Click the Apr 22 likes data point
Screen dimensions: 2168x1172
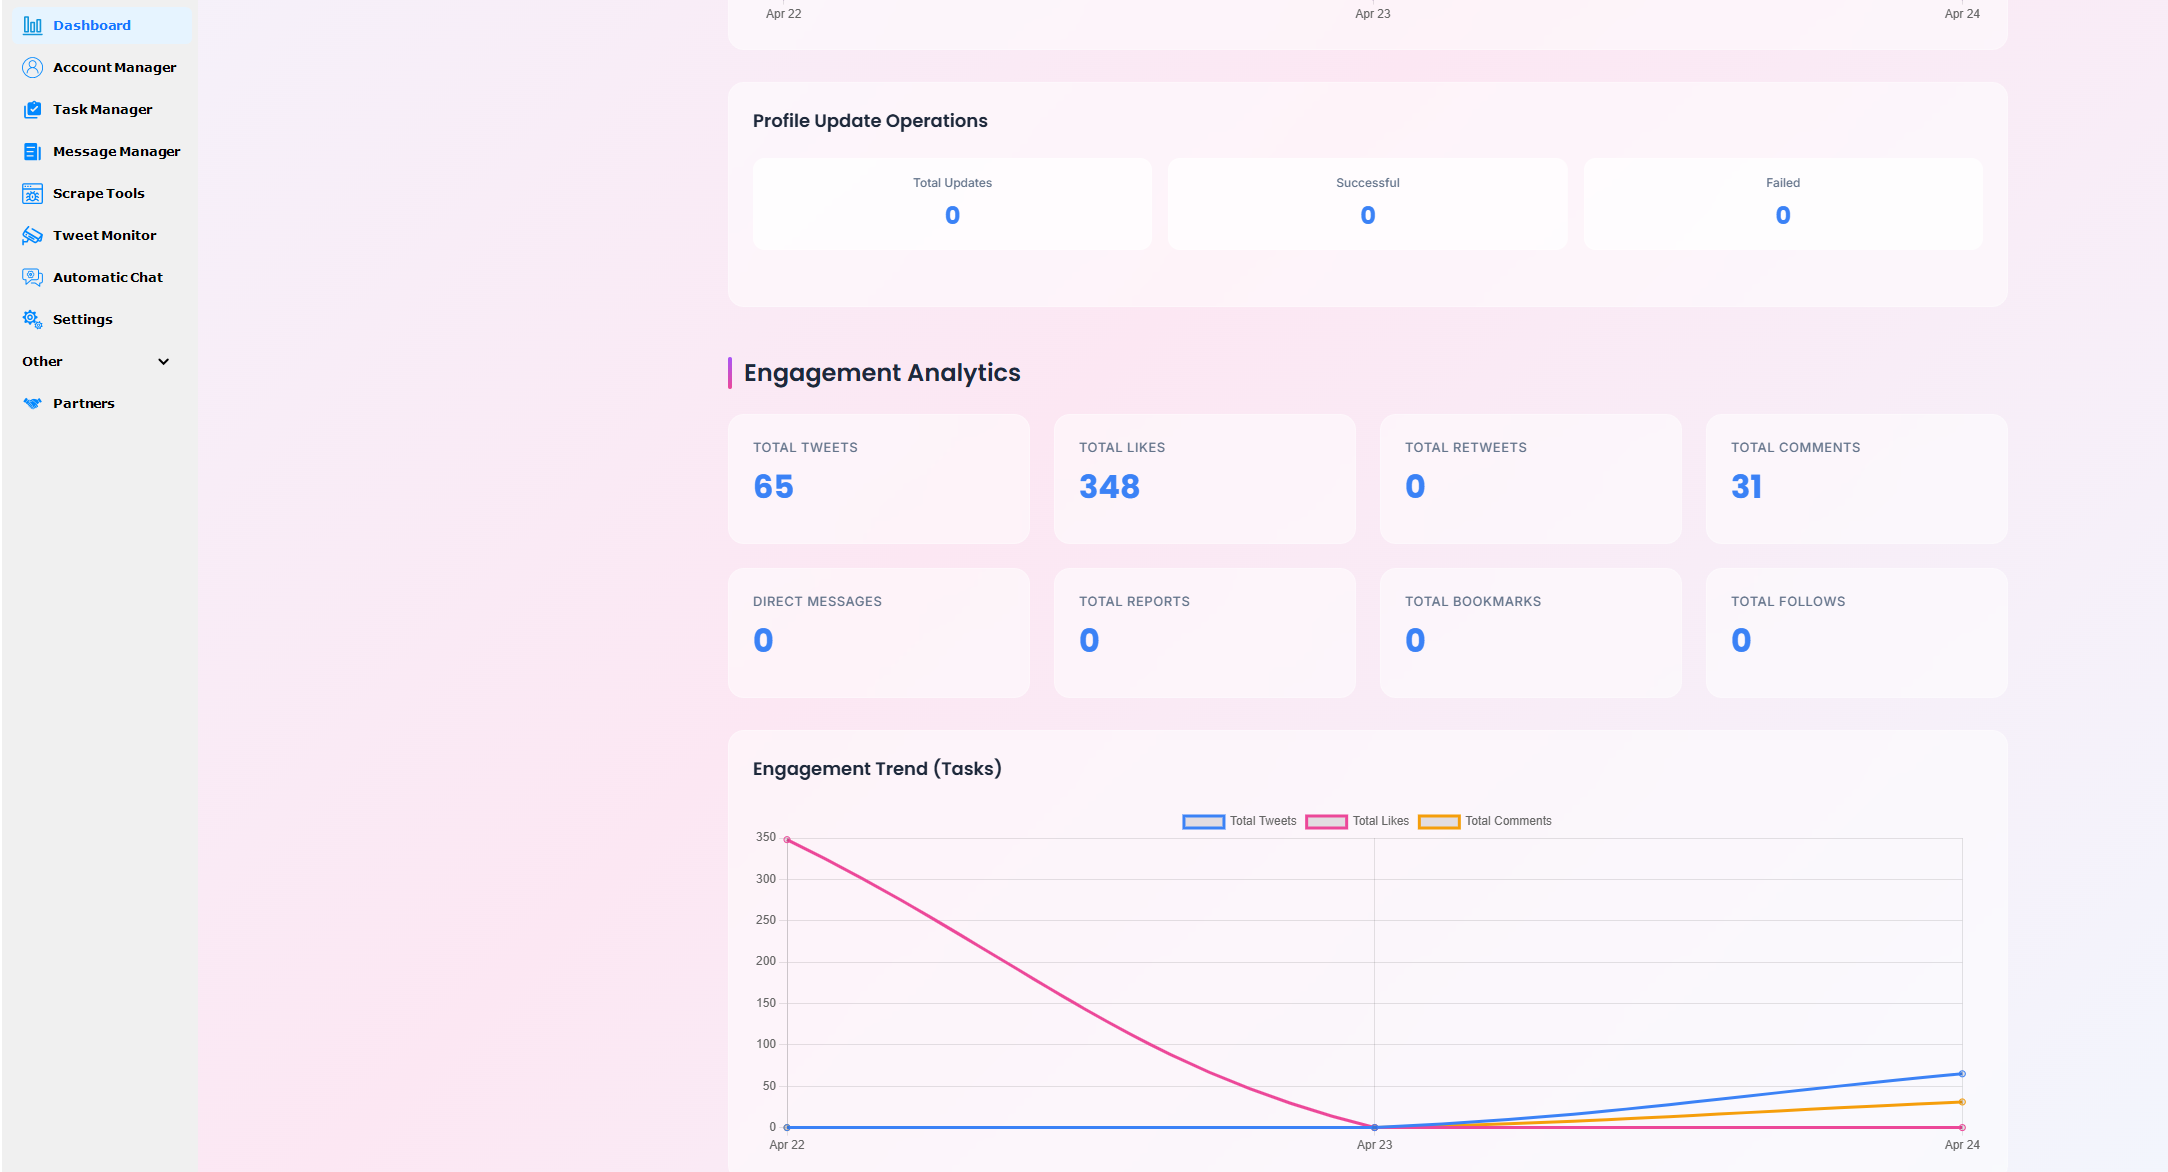[x=787, y=840]
